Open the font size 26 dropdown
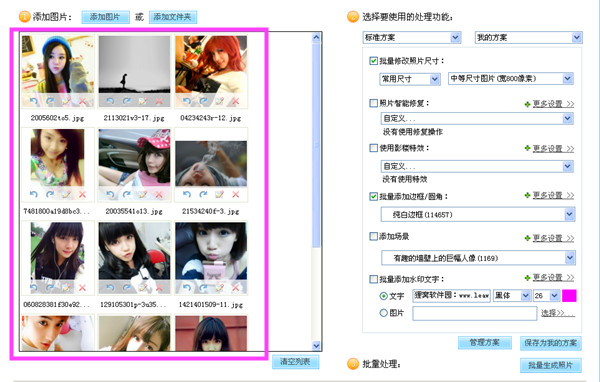 coord(547,296)
